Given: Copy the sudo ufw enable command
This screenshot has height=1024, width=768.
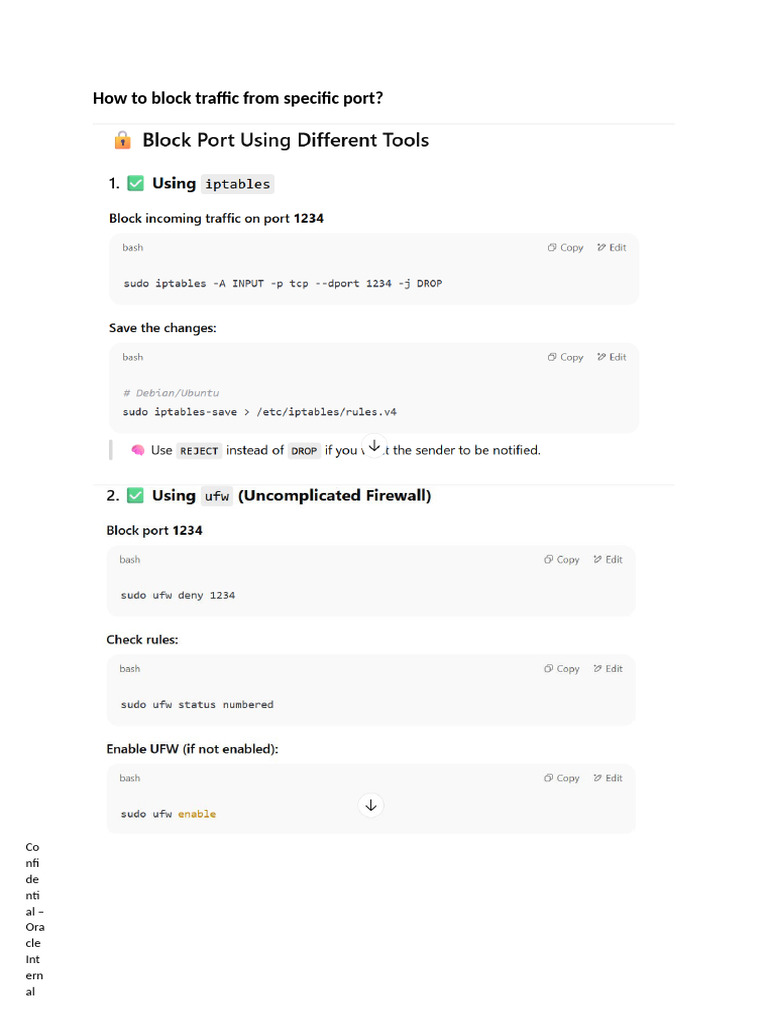Looking at the screenshot, I should [562, 778].
